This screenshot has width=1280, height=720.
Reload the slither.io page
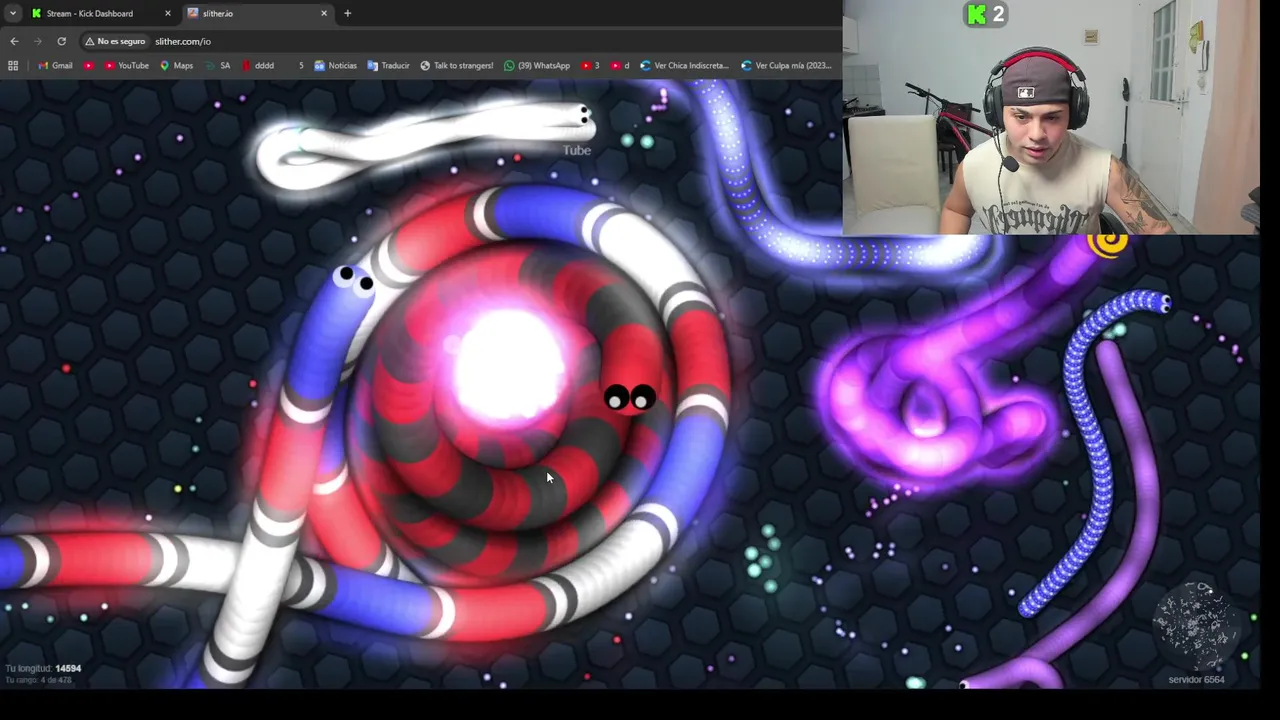62,41
